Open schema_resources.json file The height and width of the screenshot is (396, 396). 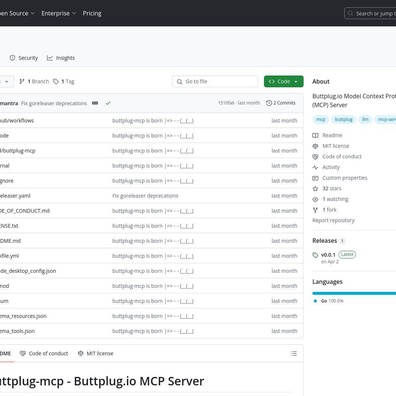point(23,316)
